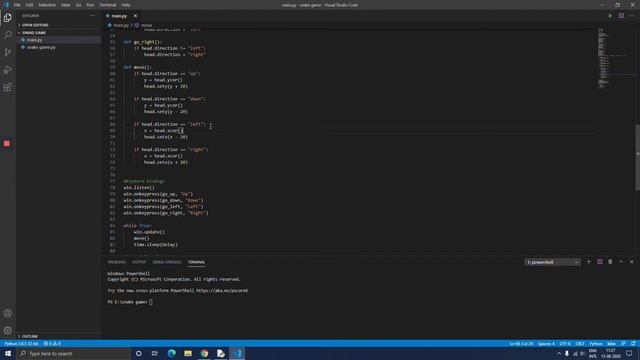Open File Explorer from the taskbar
Image resolution: width=640 pixels, height=360 pixels.
[x=188, y=353]
